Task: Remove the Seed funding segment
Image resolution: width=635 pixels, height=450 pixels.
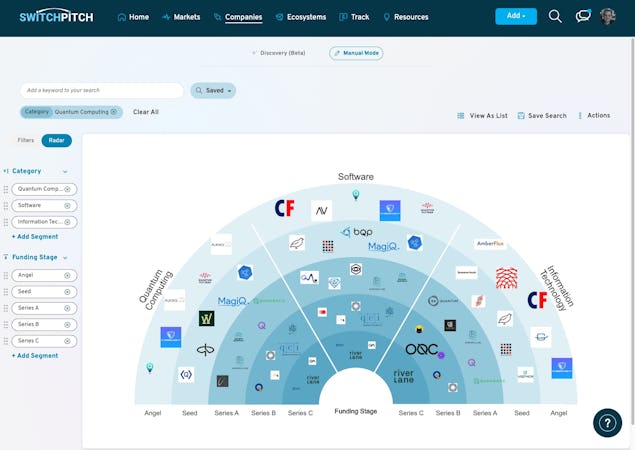Action: click(67, 292)
